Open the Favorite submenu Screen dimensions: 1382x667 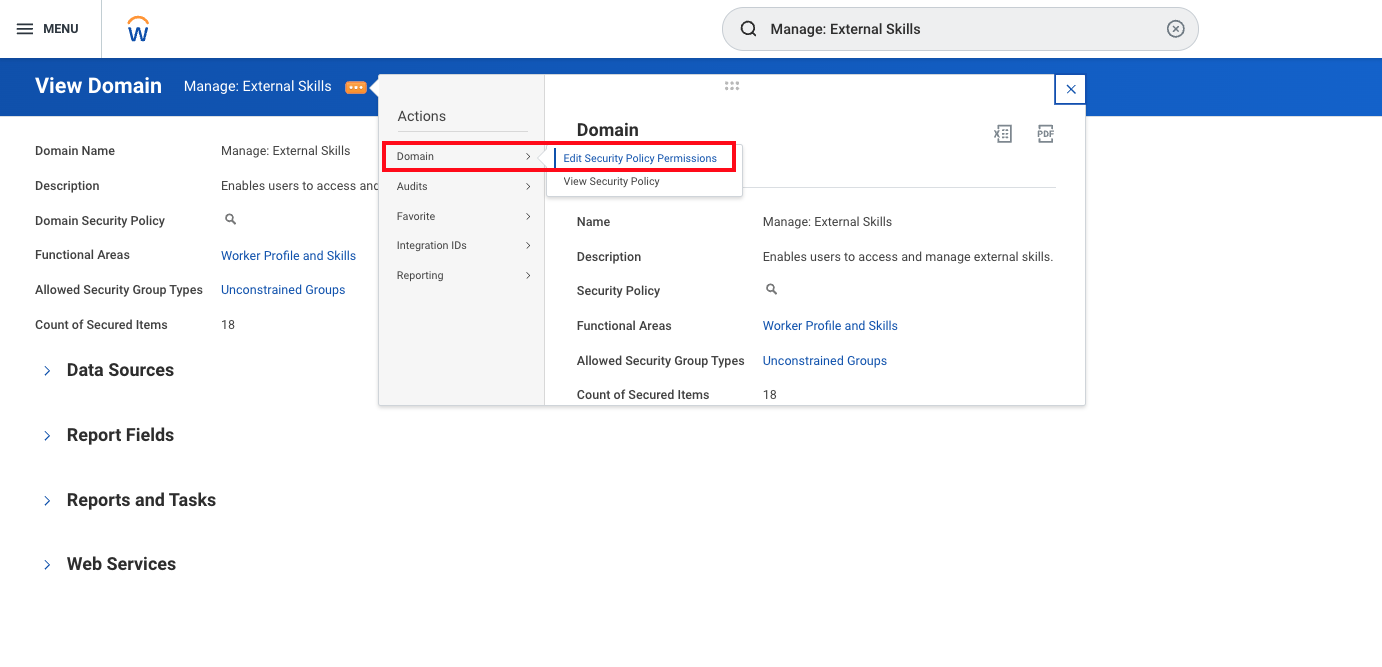point(462,216)
